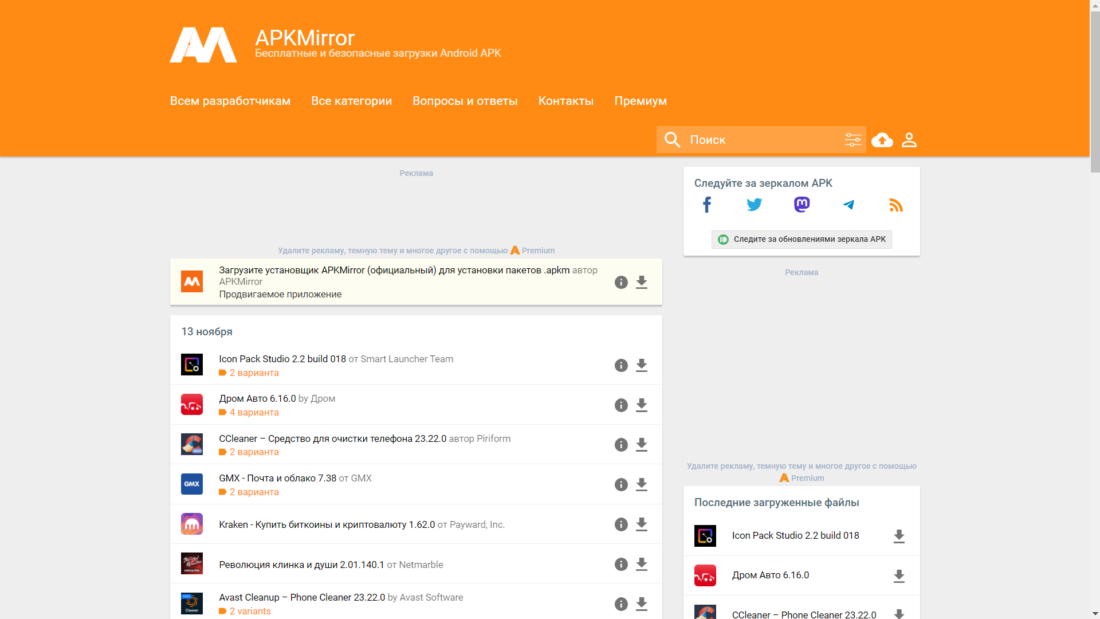Open Kraken 1.62.0 app link

tap(326, 524)
